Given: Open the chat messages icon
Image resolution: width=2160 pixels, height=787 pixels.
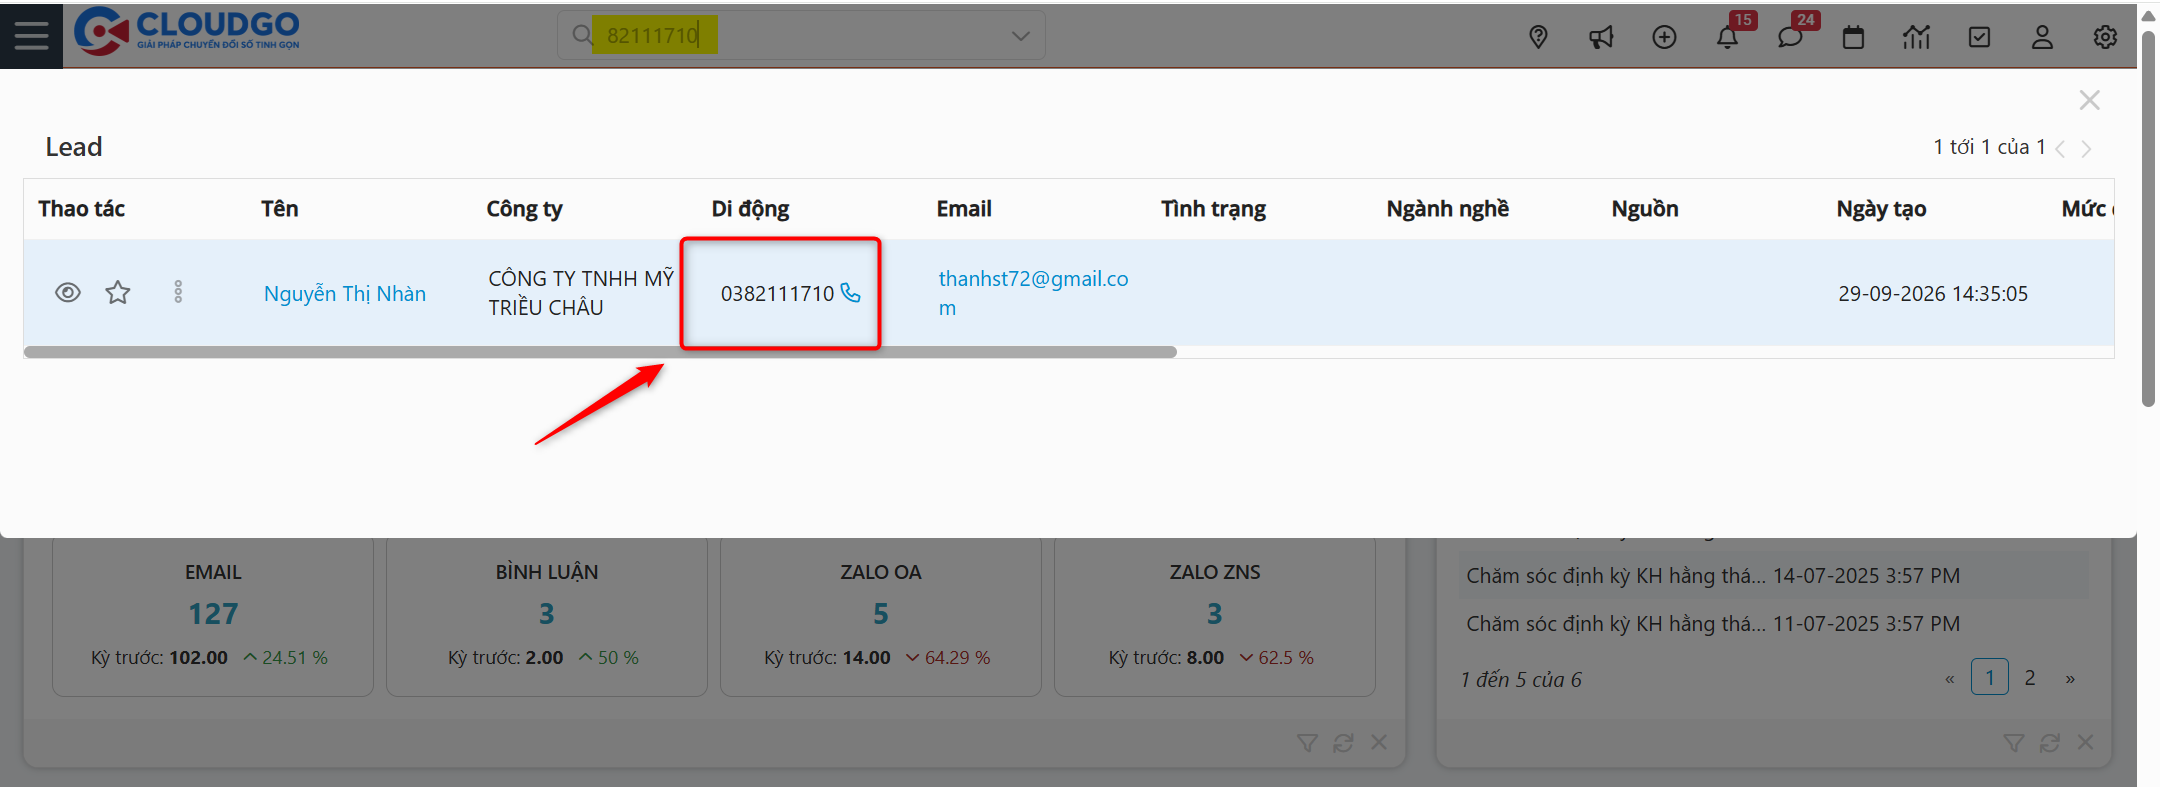Looking at the screenshot, I should click(x=1790, y=38).
